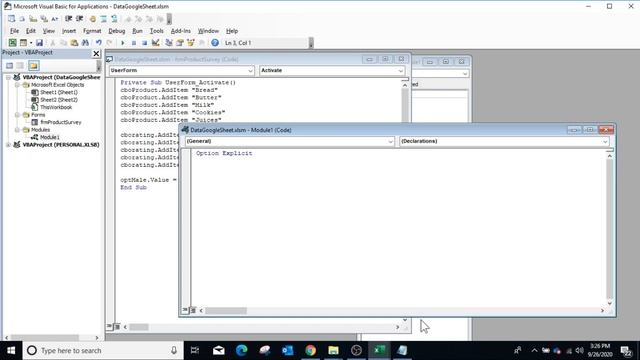Click the Reset stop icon
640x360 pixels.
[144, 42]
